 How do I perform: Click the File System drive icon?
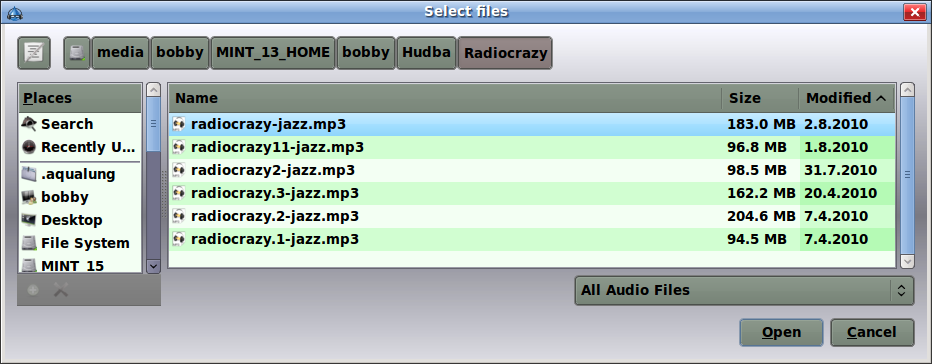point(29,243)
